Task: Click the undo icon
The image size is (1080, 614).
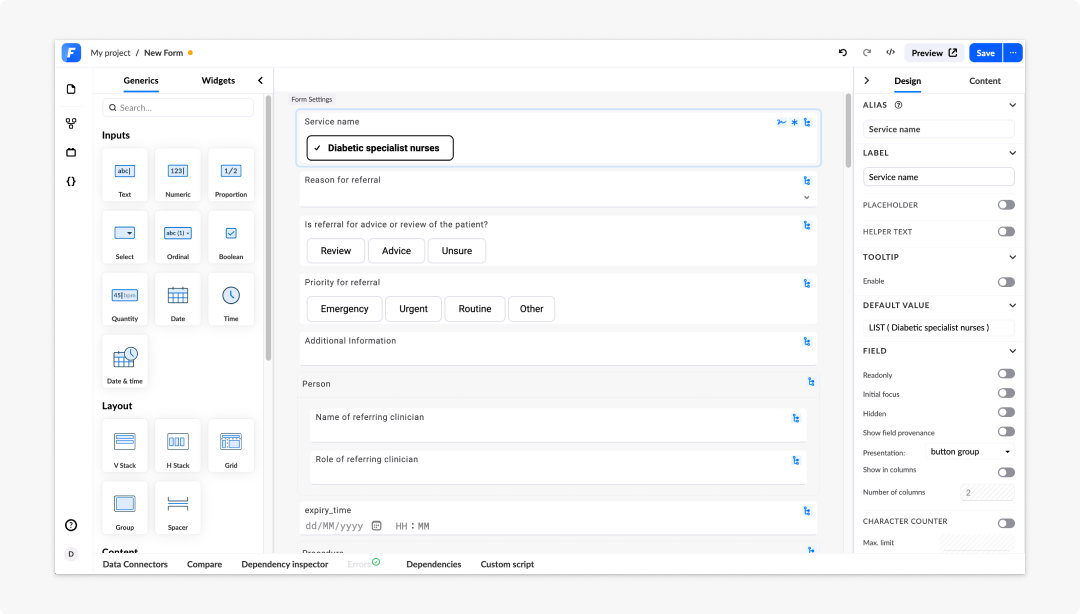Action: (x=842, y=52)
